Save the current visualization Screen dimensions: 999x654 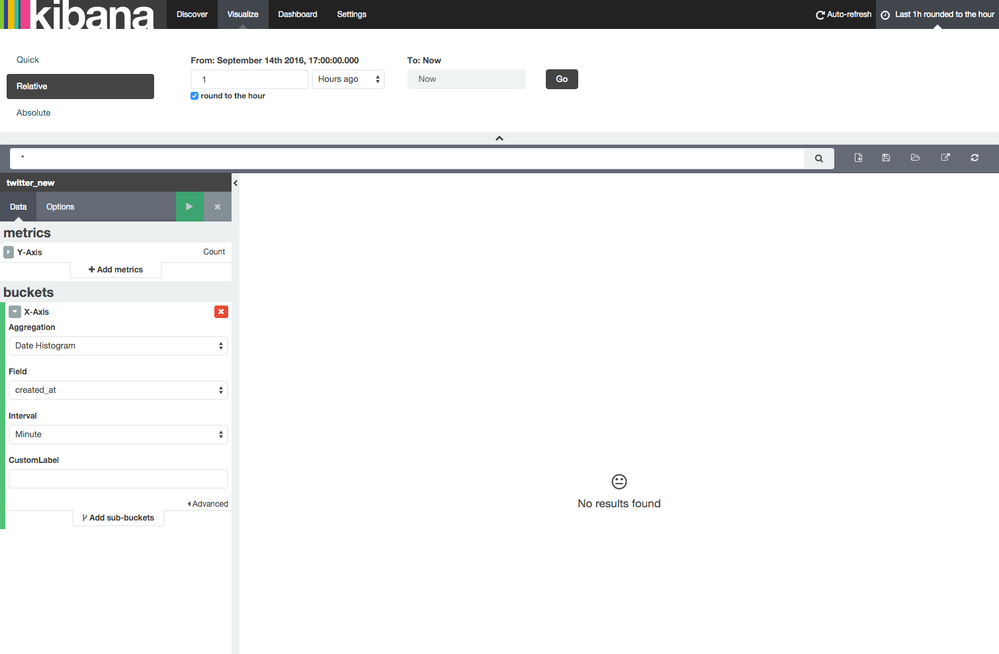click(886, 157)
